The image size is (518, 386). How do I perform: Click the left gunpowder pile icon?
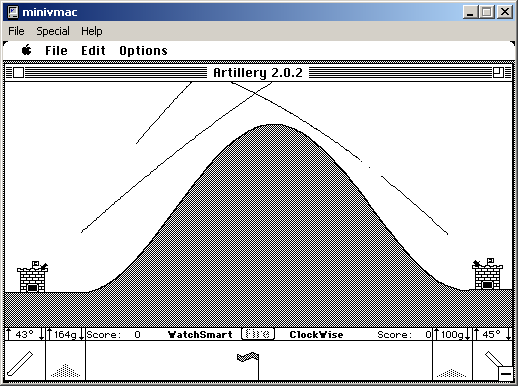(x=65, y=371)
